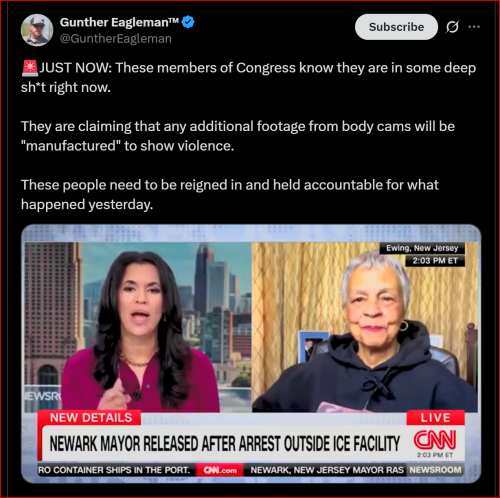Click the Gunther Eagleman display name
This screenshot has height=498, width=500.
[119, 22]
